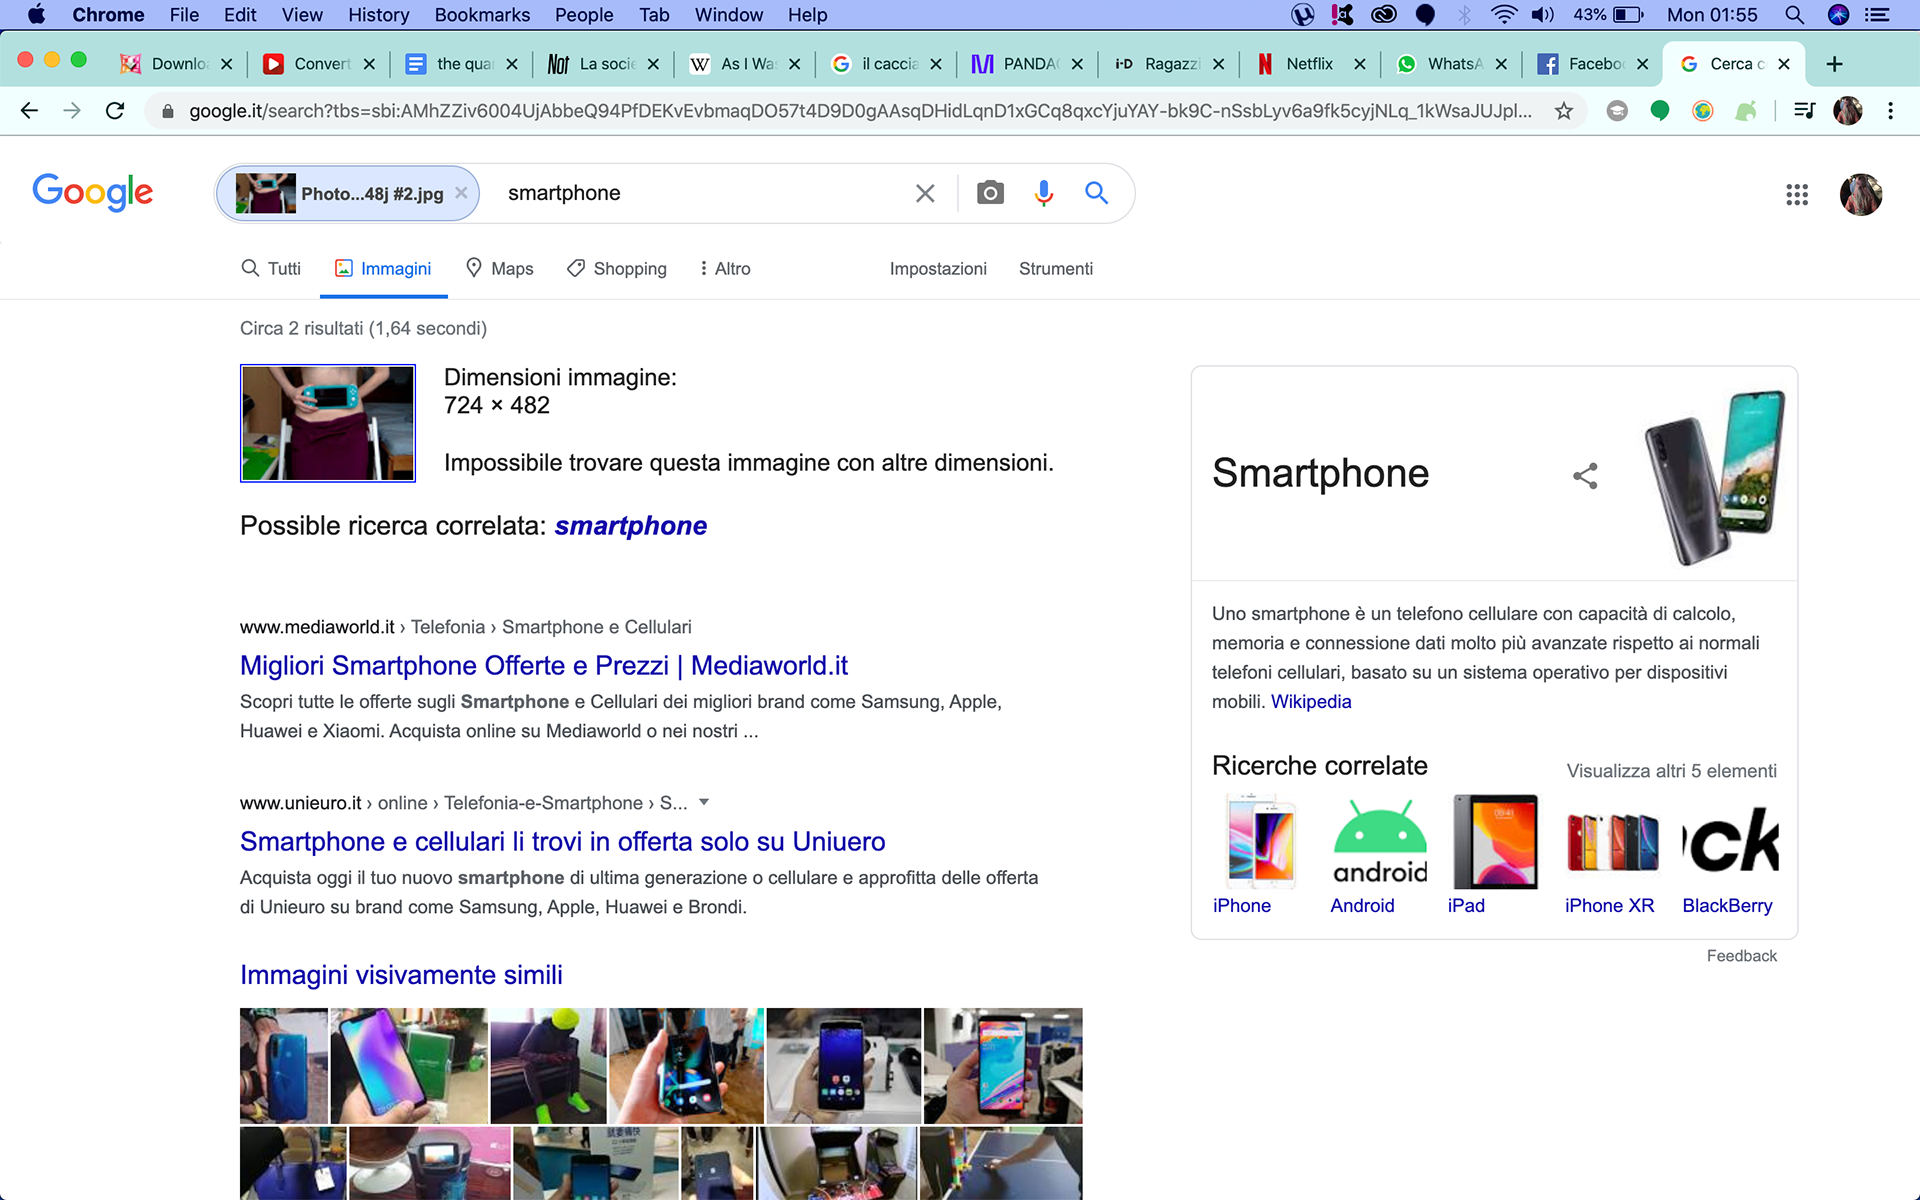Bookmark this page with the star icon

(x=1564, y=111)
